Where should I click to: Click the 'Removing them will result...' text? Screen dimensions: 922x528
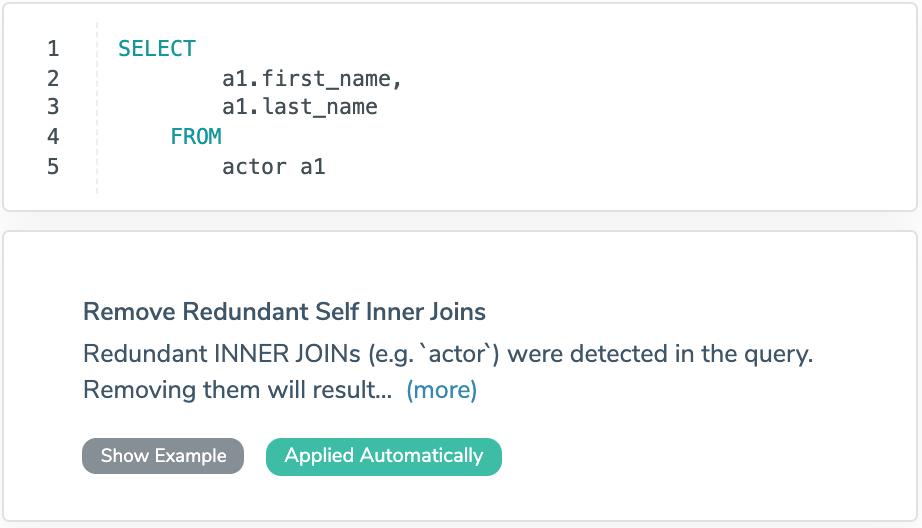point(238,390)
